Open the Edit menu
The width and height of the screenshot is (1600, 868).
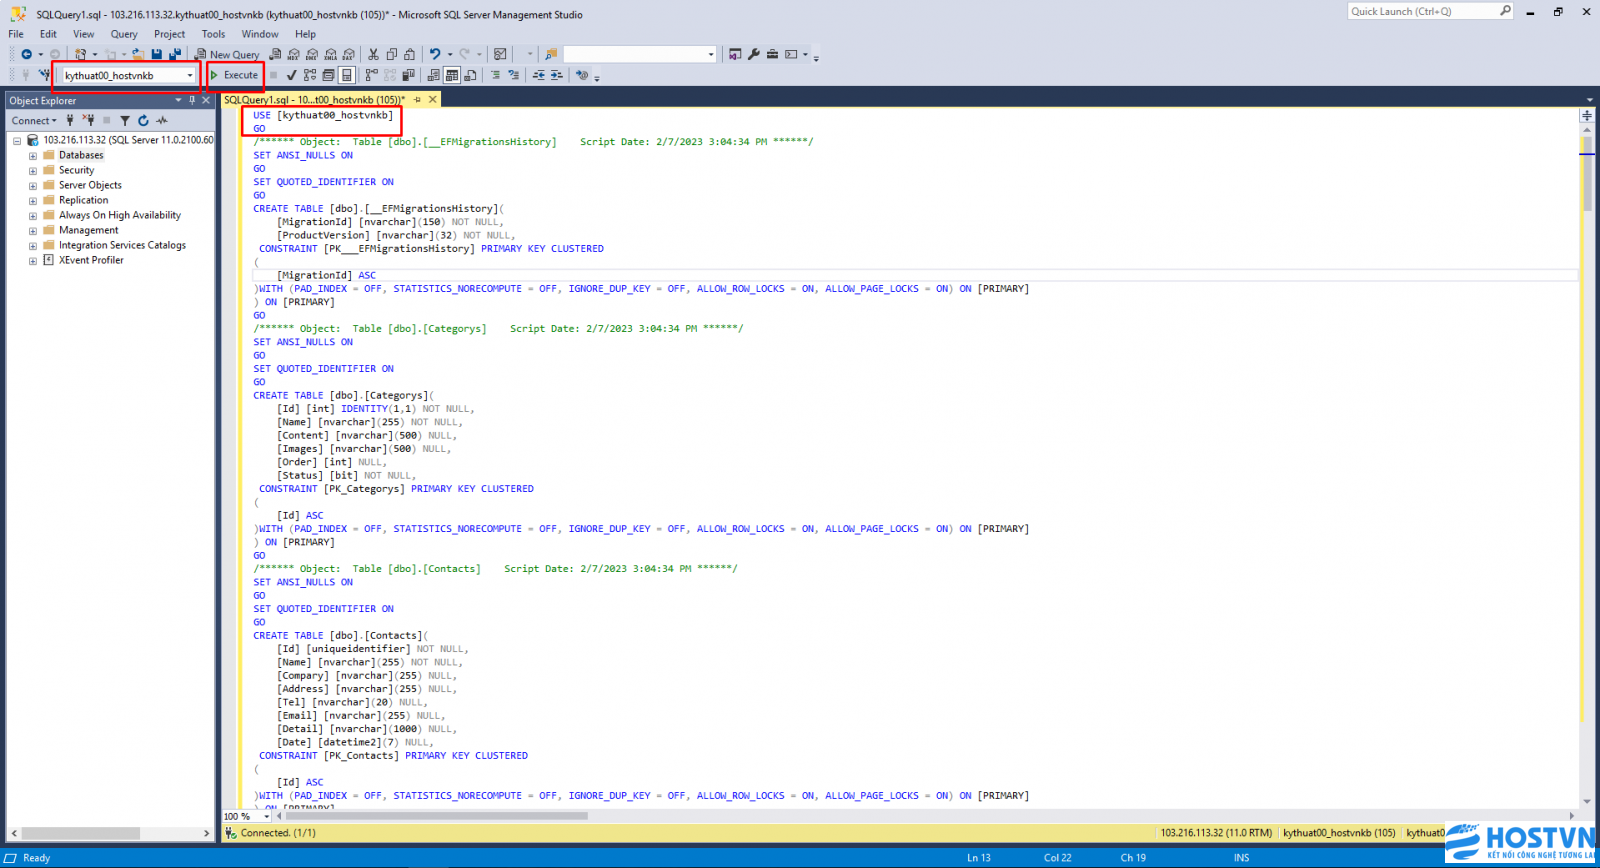(48, 34)
